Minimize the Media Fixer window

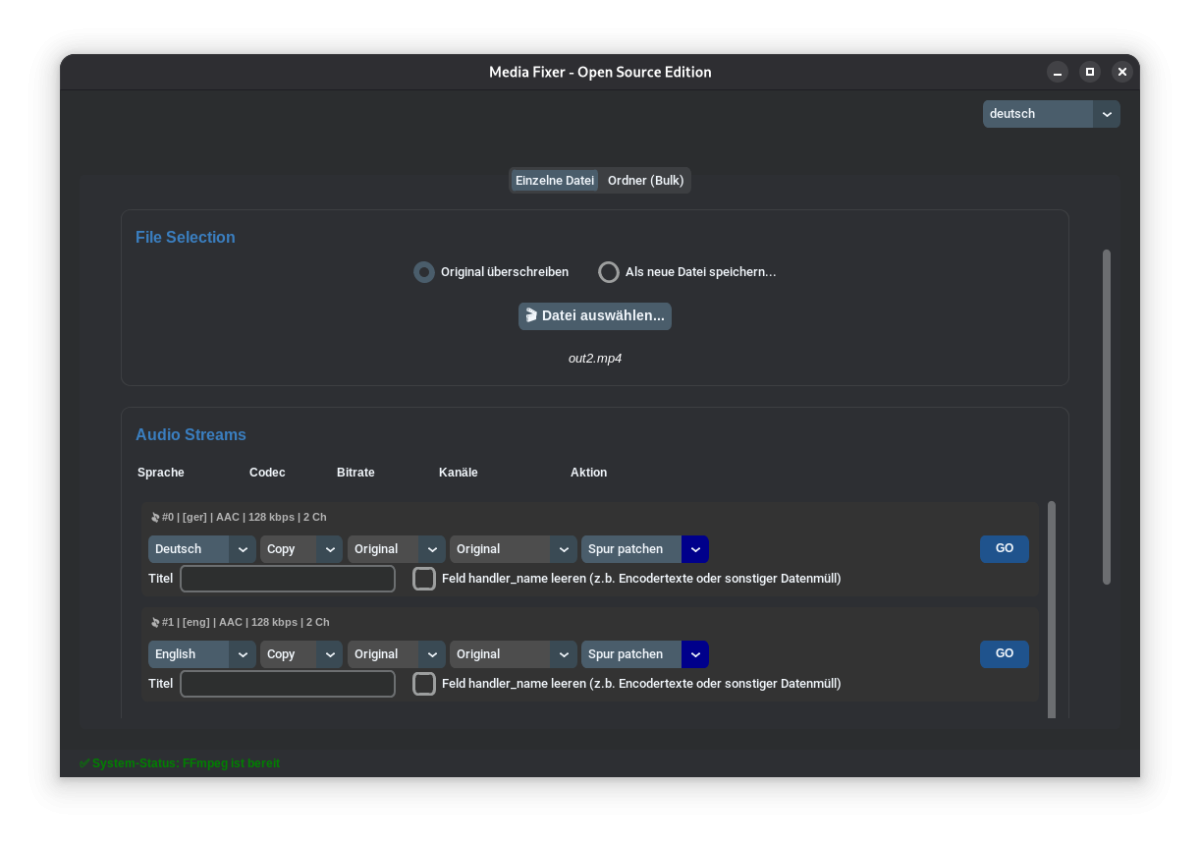1057,72
